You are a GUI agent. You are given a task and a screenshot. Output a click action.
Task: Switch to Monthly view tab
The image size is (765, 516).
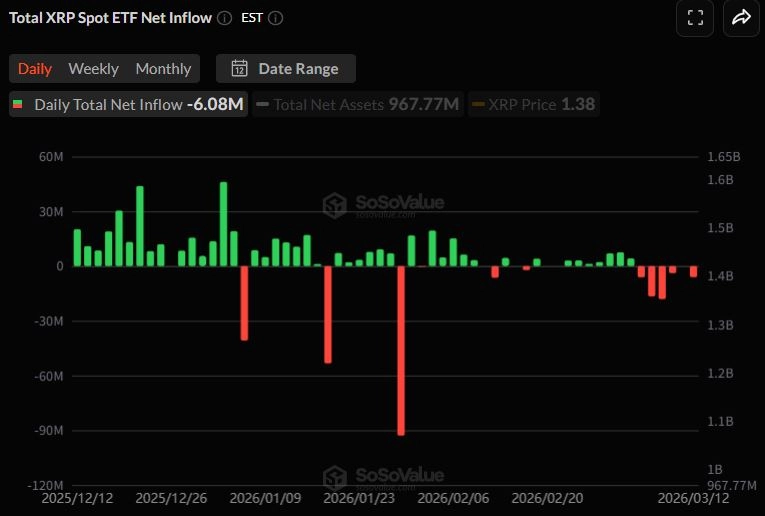point(163,69)
